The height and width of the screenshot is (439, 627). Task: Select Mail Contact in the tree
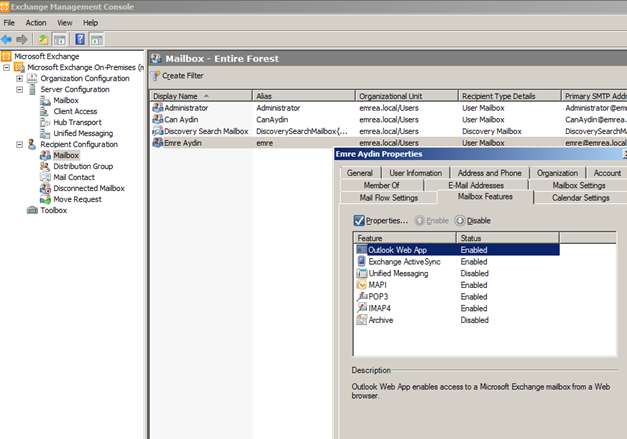74,177
